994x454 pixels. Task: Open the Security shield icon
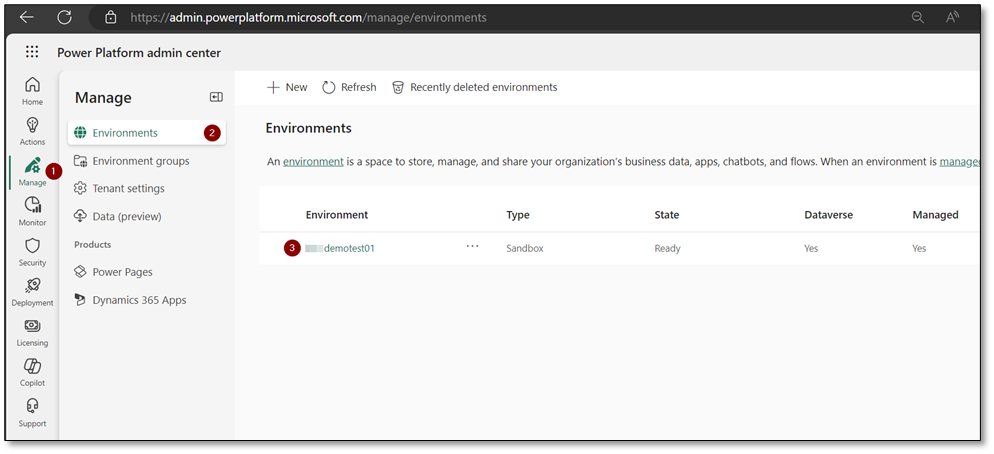point(32,251)
